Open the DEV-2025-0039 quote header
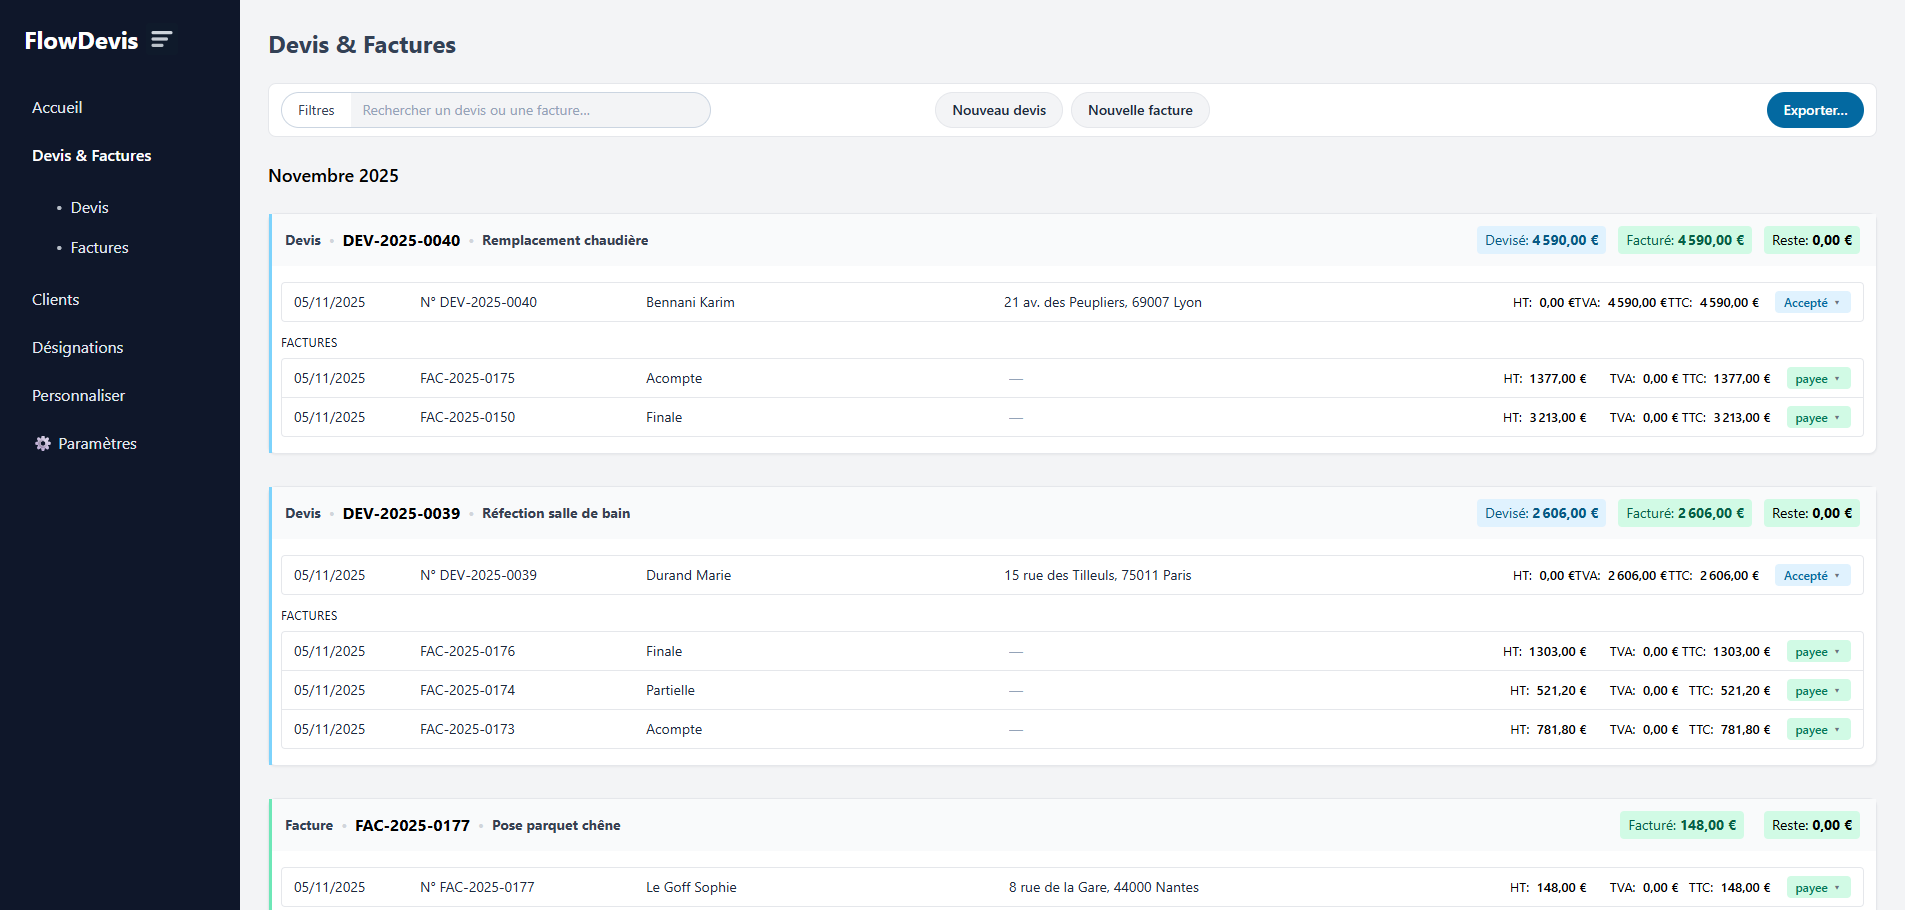Viewport: 1905px width, 910px height. (401, 513)
